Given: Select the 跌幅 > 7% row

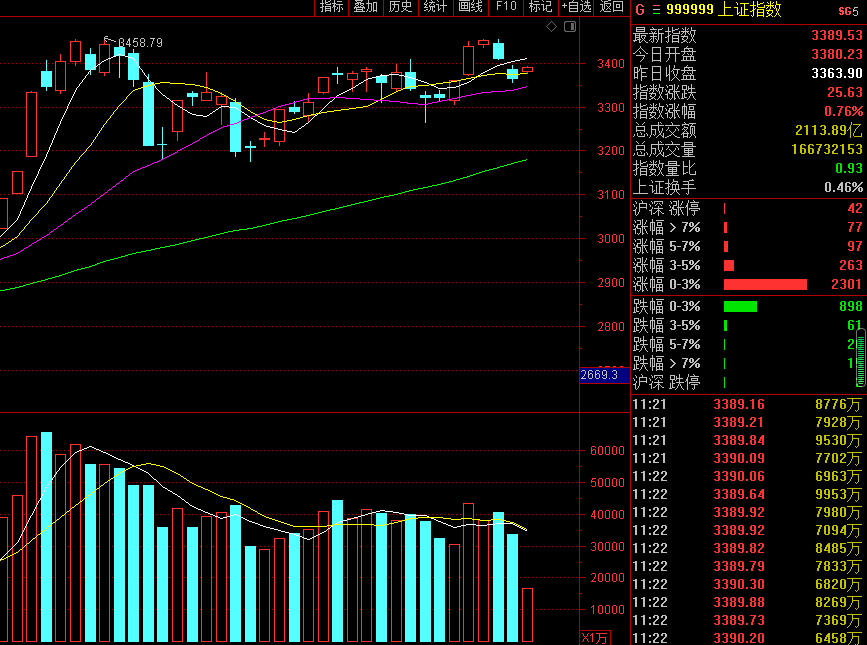Looking at the screenshot, I should pos(748,363).
